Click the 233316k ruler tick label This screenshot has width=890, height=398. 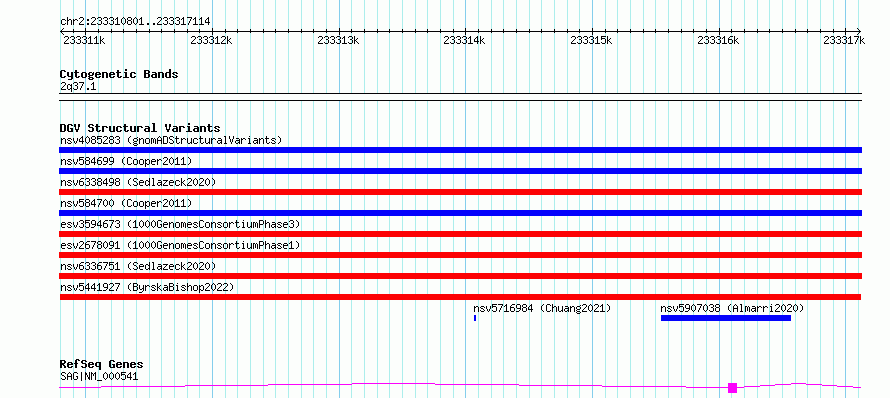coord(719,41)
